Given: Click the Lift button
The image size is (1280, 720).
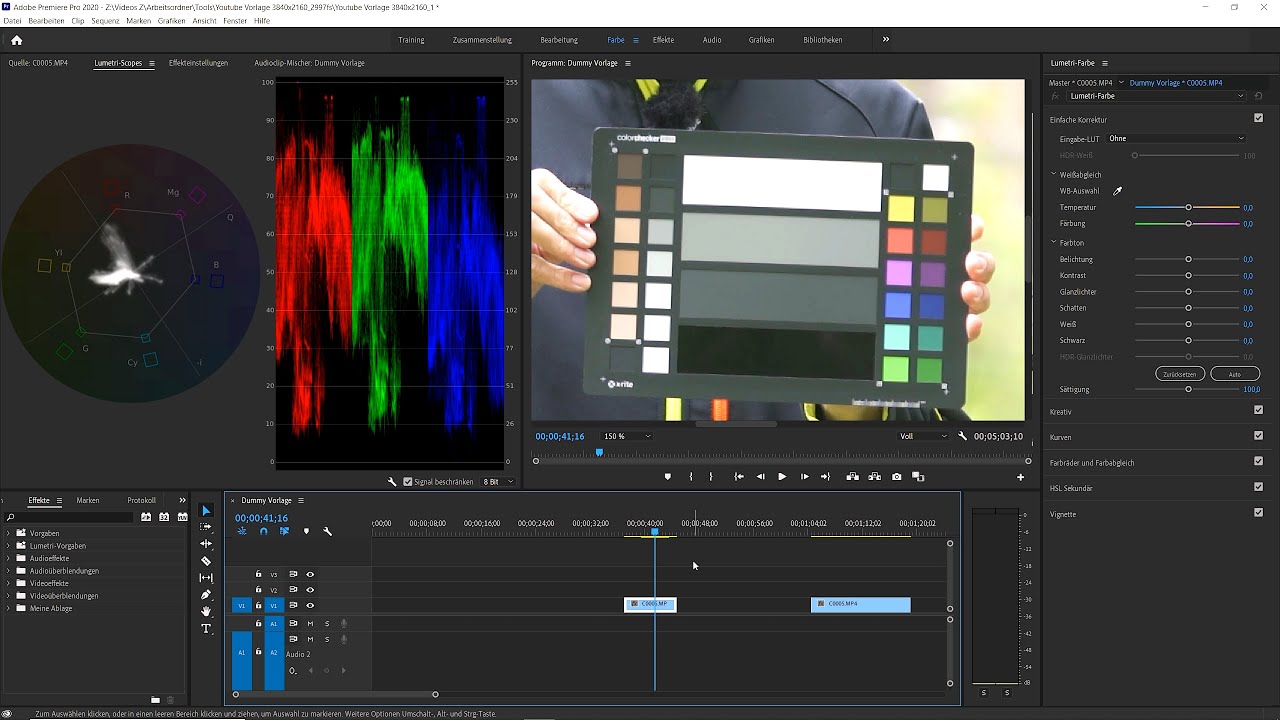Looking at the screenshot, I should point(852,477).
